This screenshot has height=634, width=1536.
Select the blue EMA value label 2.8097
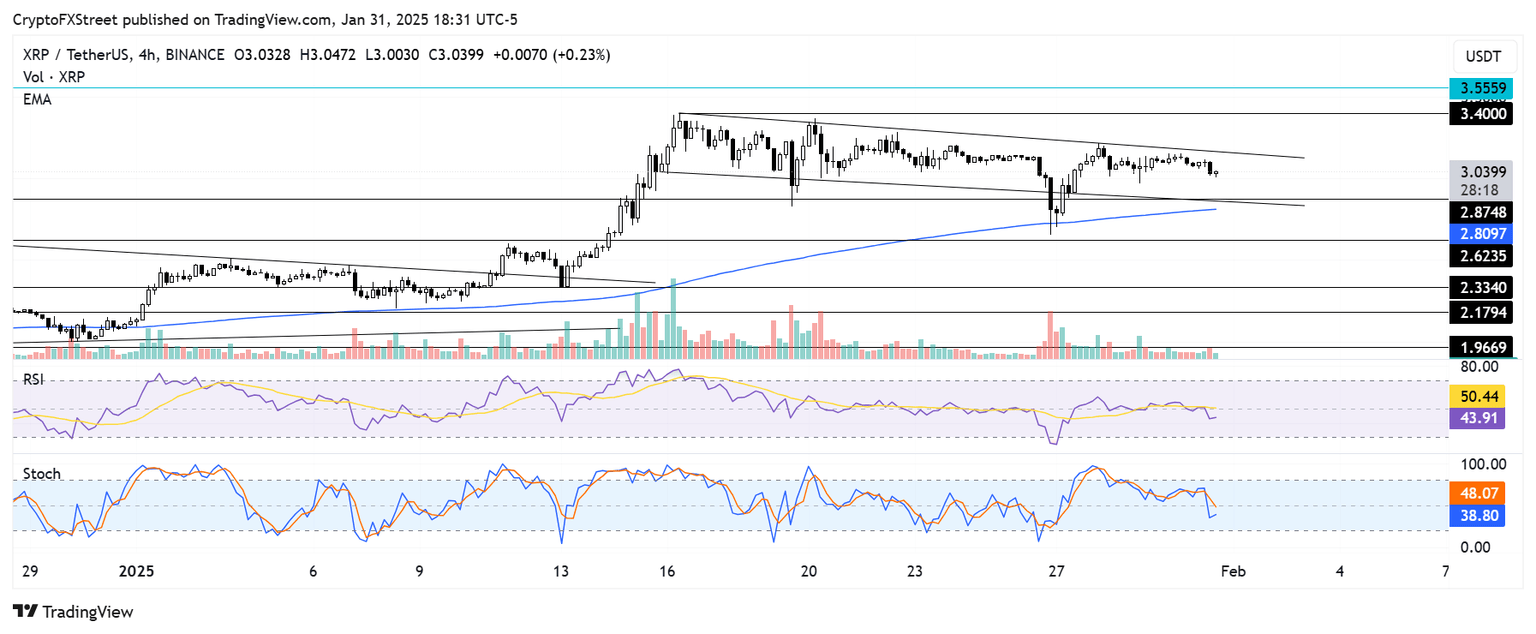point(1483,234)
